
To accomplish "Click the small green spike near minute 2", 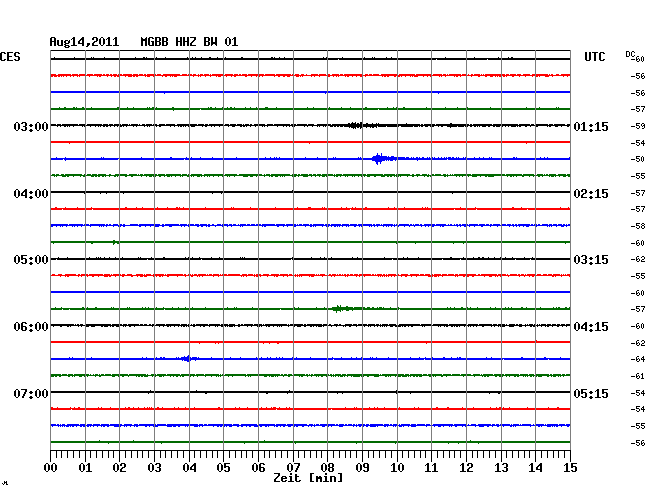I will click(115, 242).
